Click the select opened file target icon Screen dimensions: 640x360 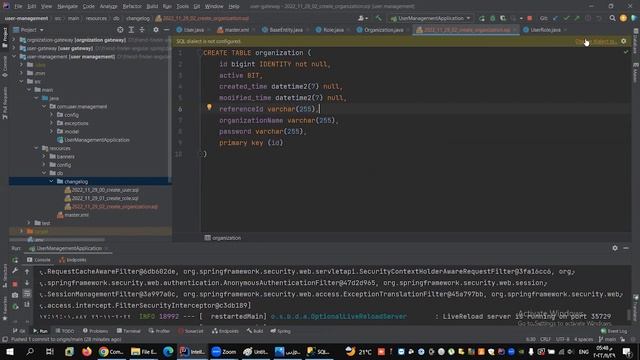pos(120,30)
